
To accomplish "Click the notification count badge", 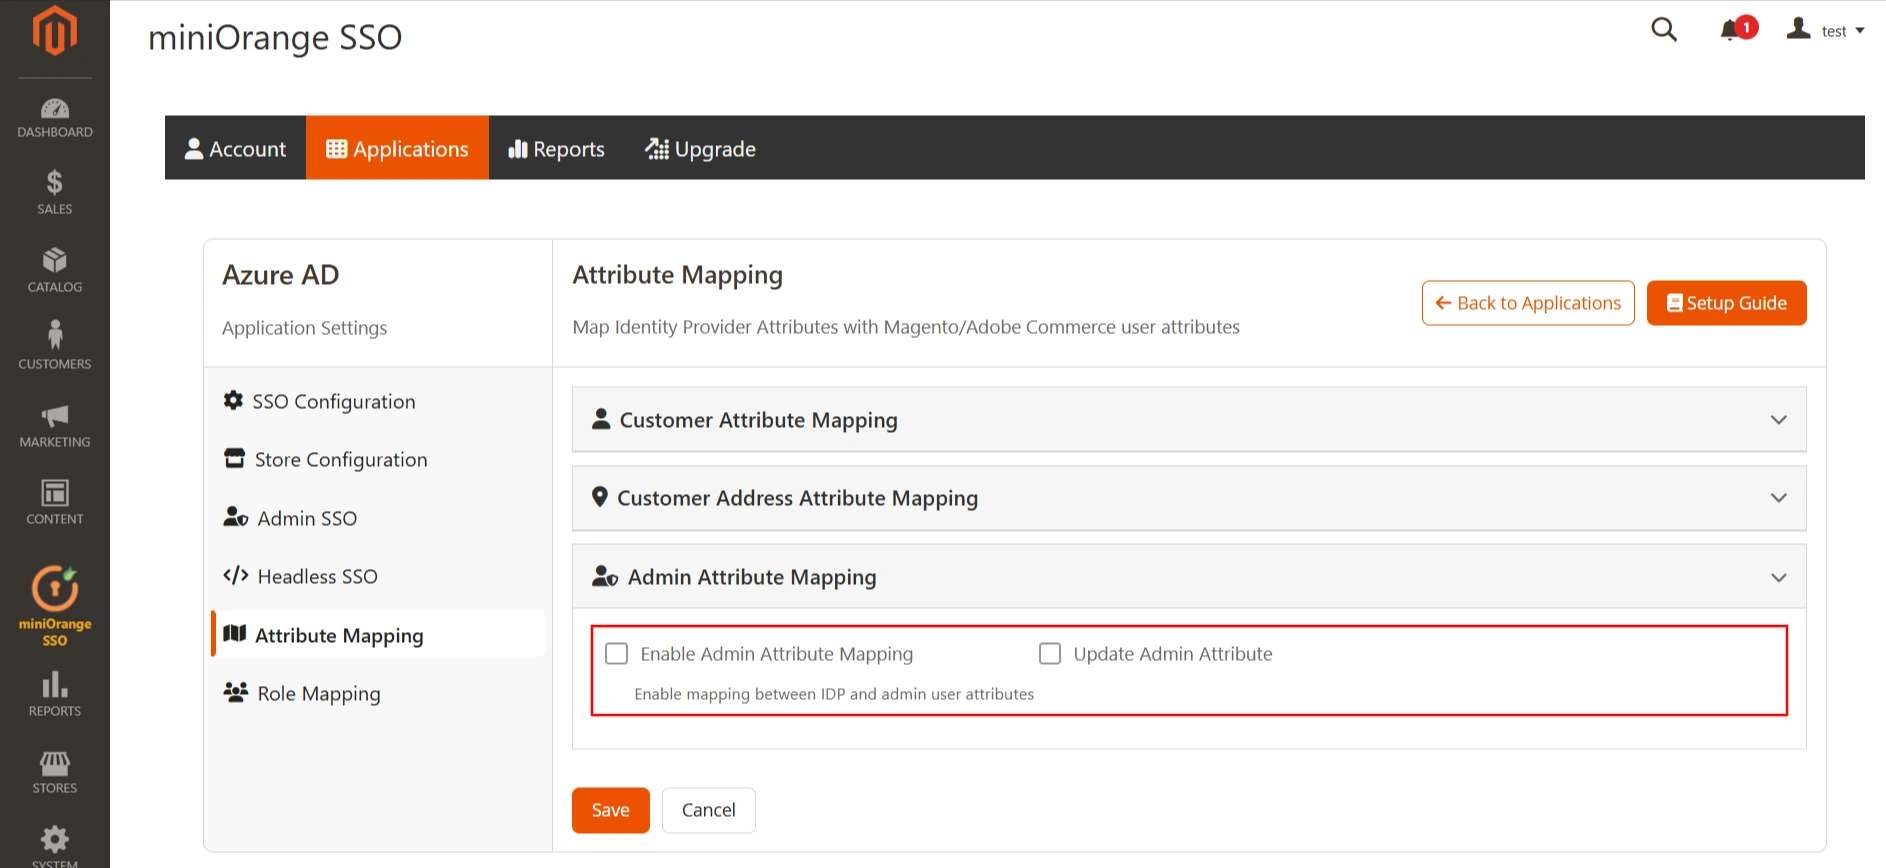I will [1746, 27].
